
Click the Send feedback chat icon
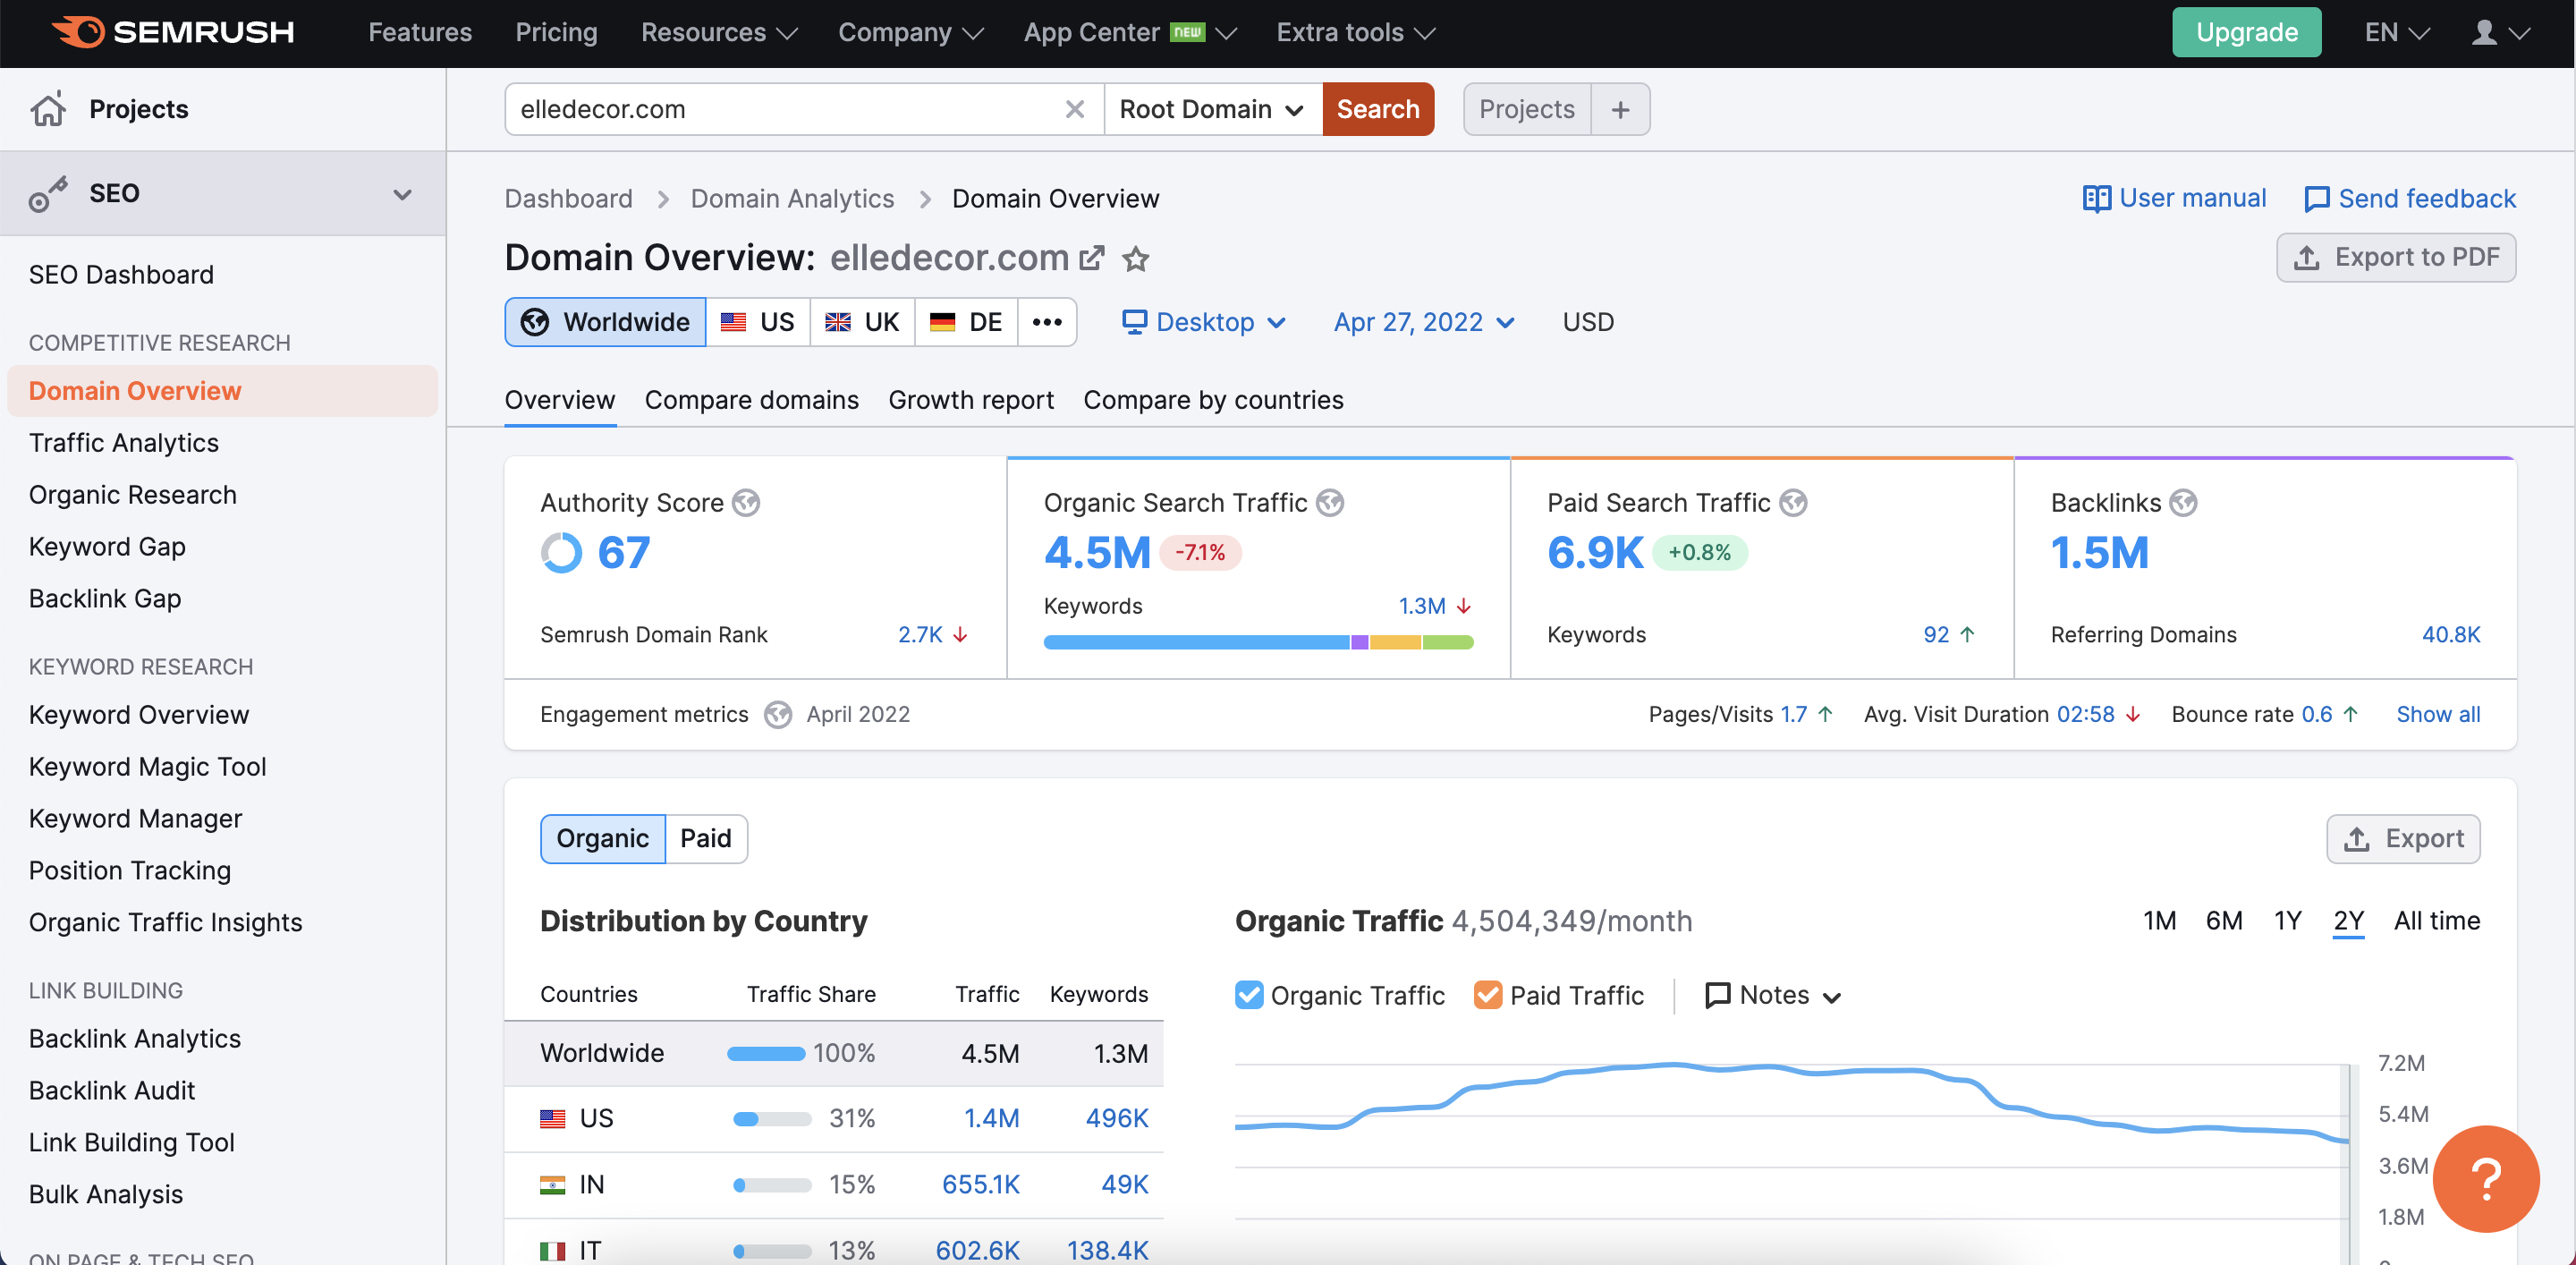[2316, 199]
